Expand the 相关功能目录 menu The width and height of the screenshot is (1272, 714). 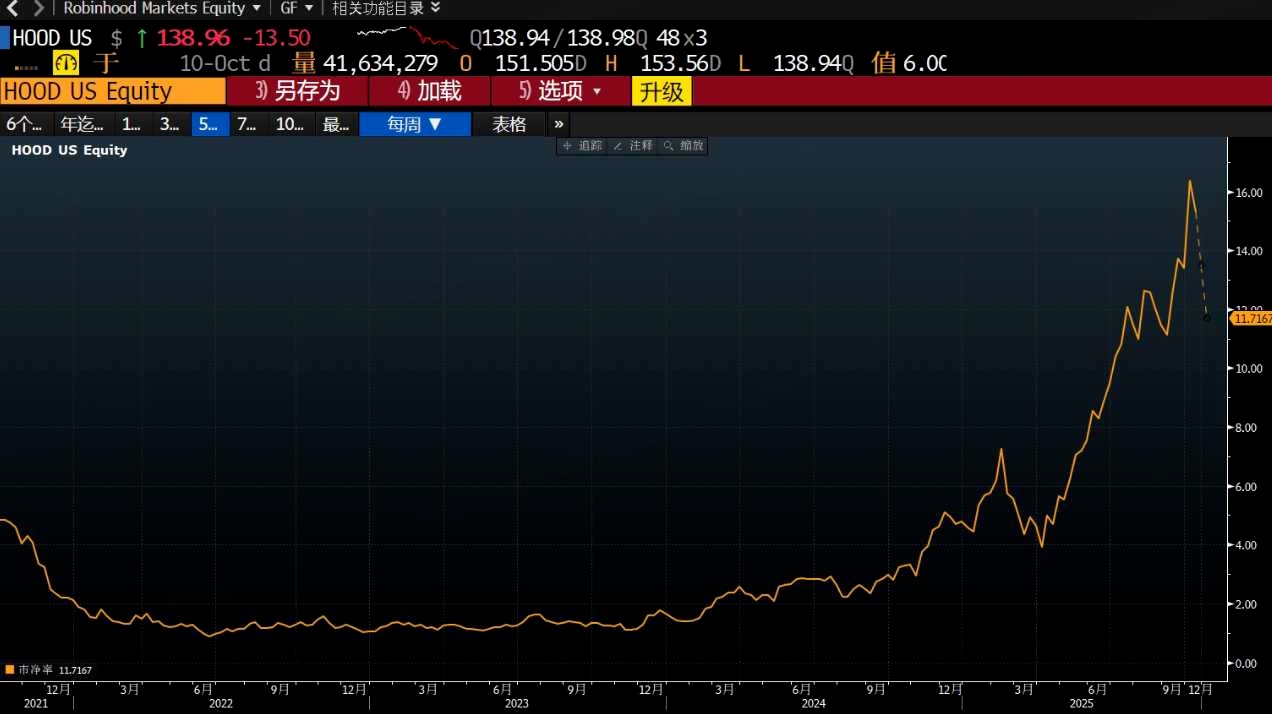click(x=386, y=8)
